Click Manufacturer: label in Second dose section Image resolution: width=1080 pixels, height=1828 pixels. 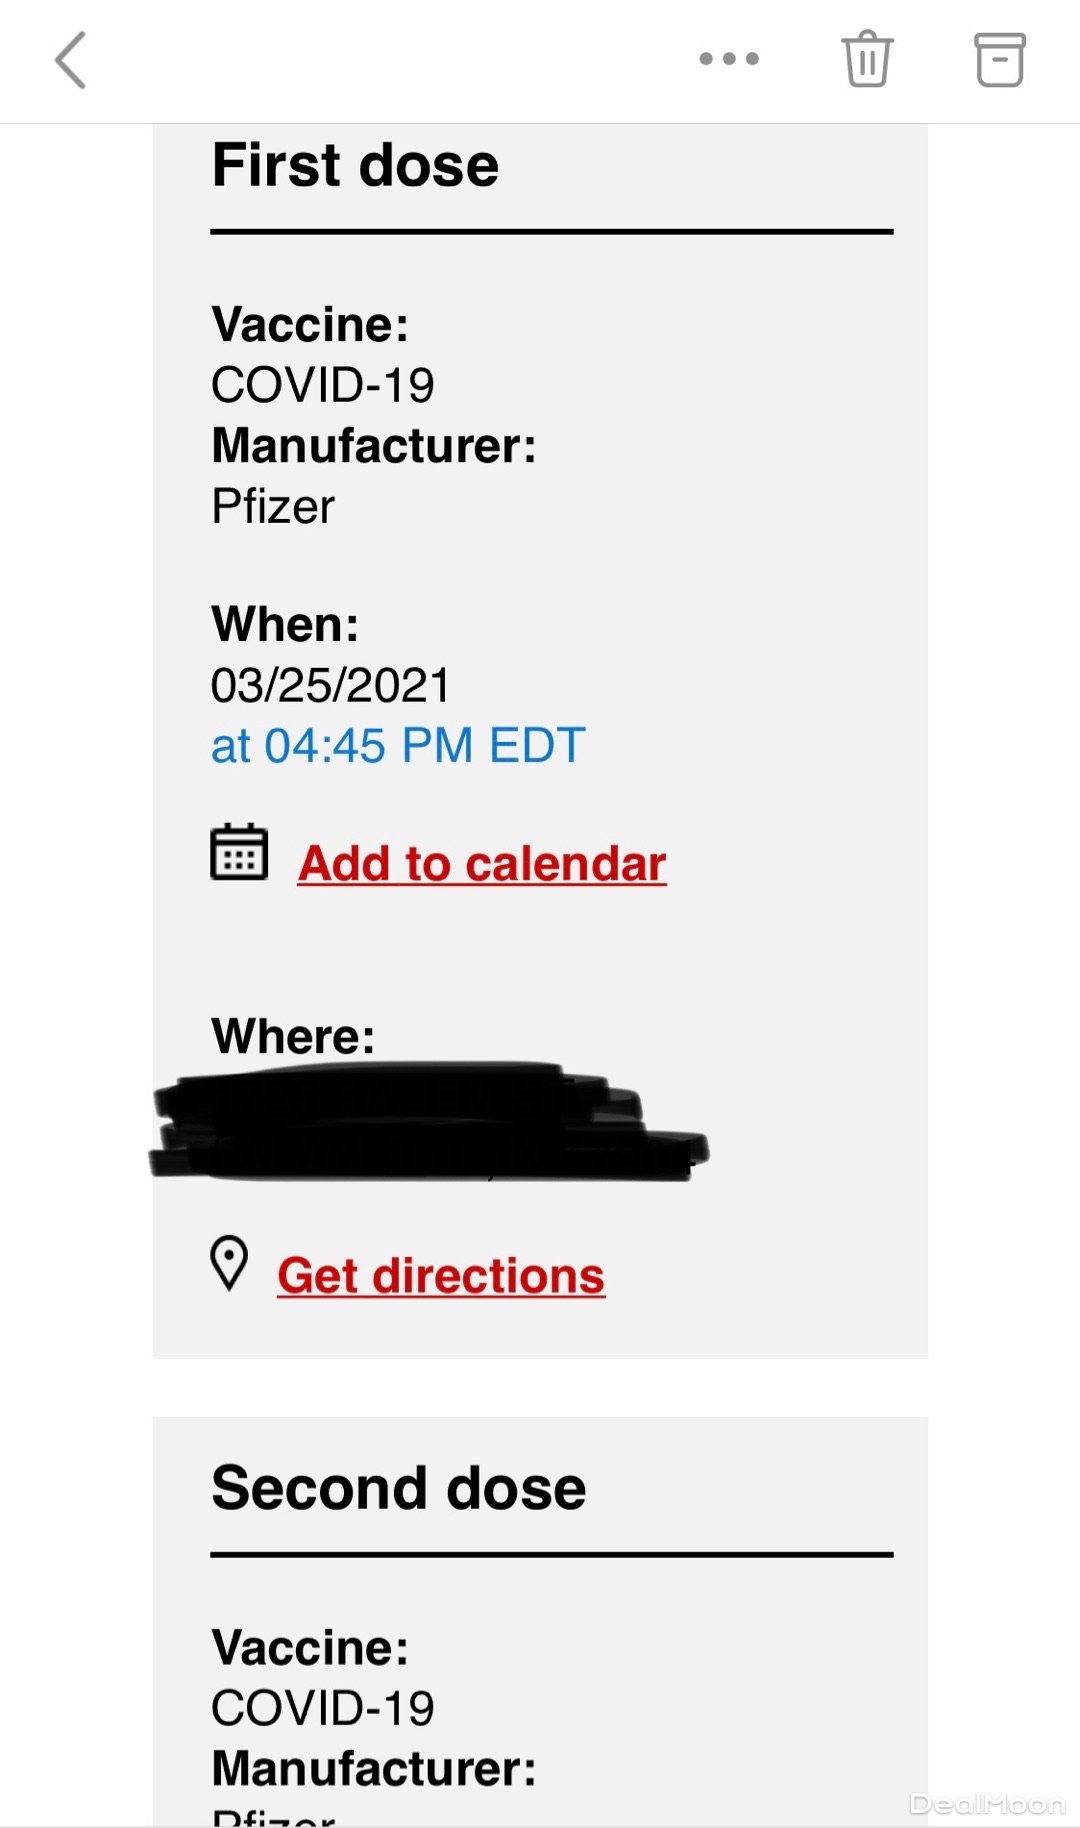pyautogui.click(x=374, y=1768)
